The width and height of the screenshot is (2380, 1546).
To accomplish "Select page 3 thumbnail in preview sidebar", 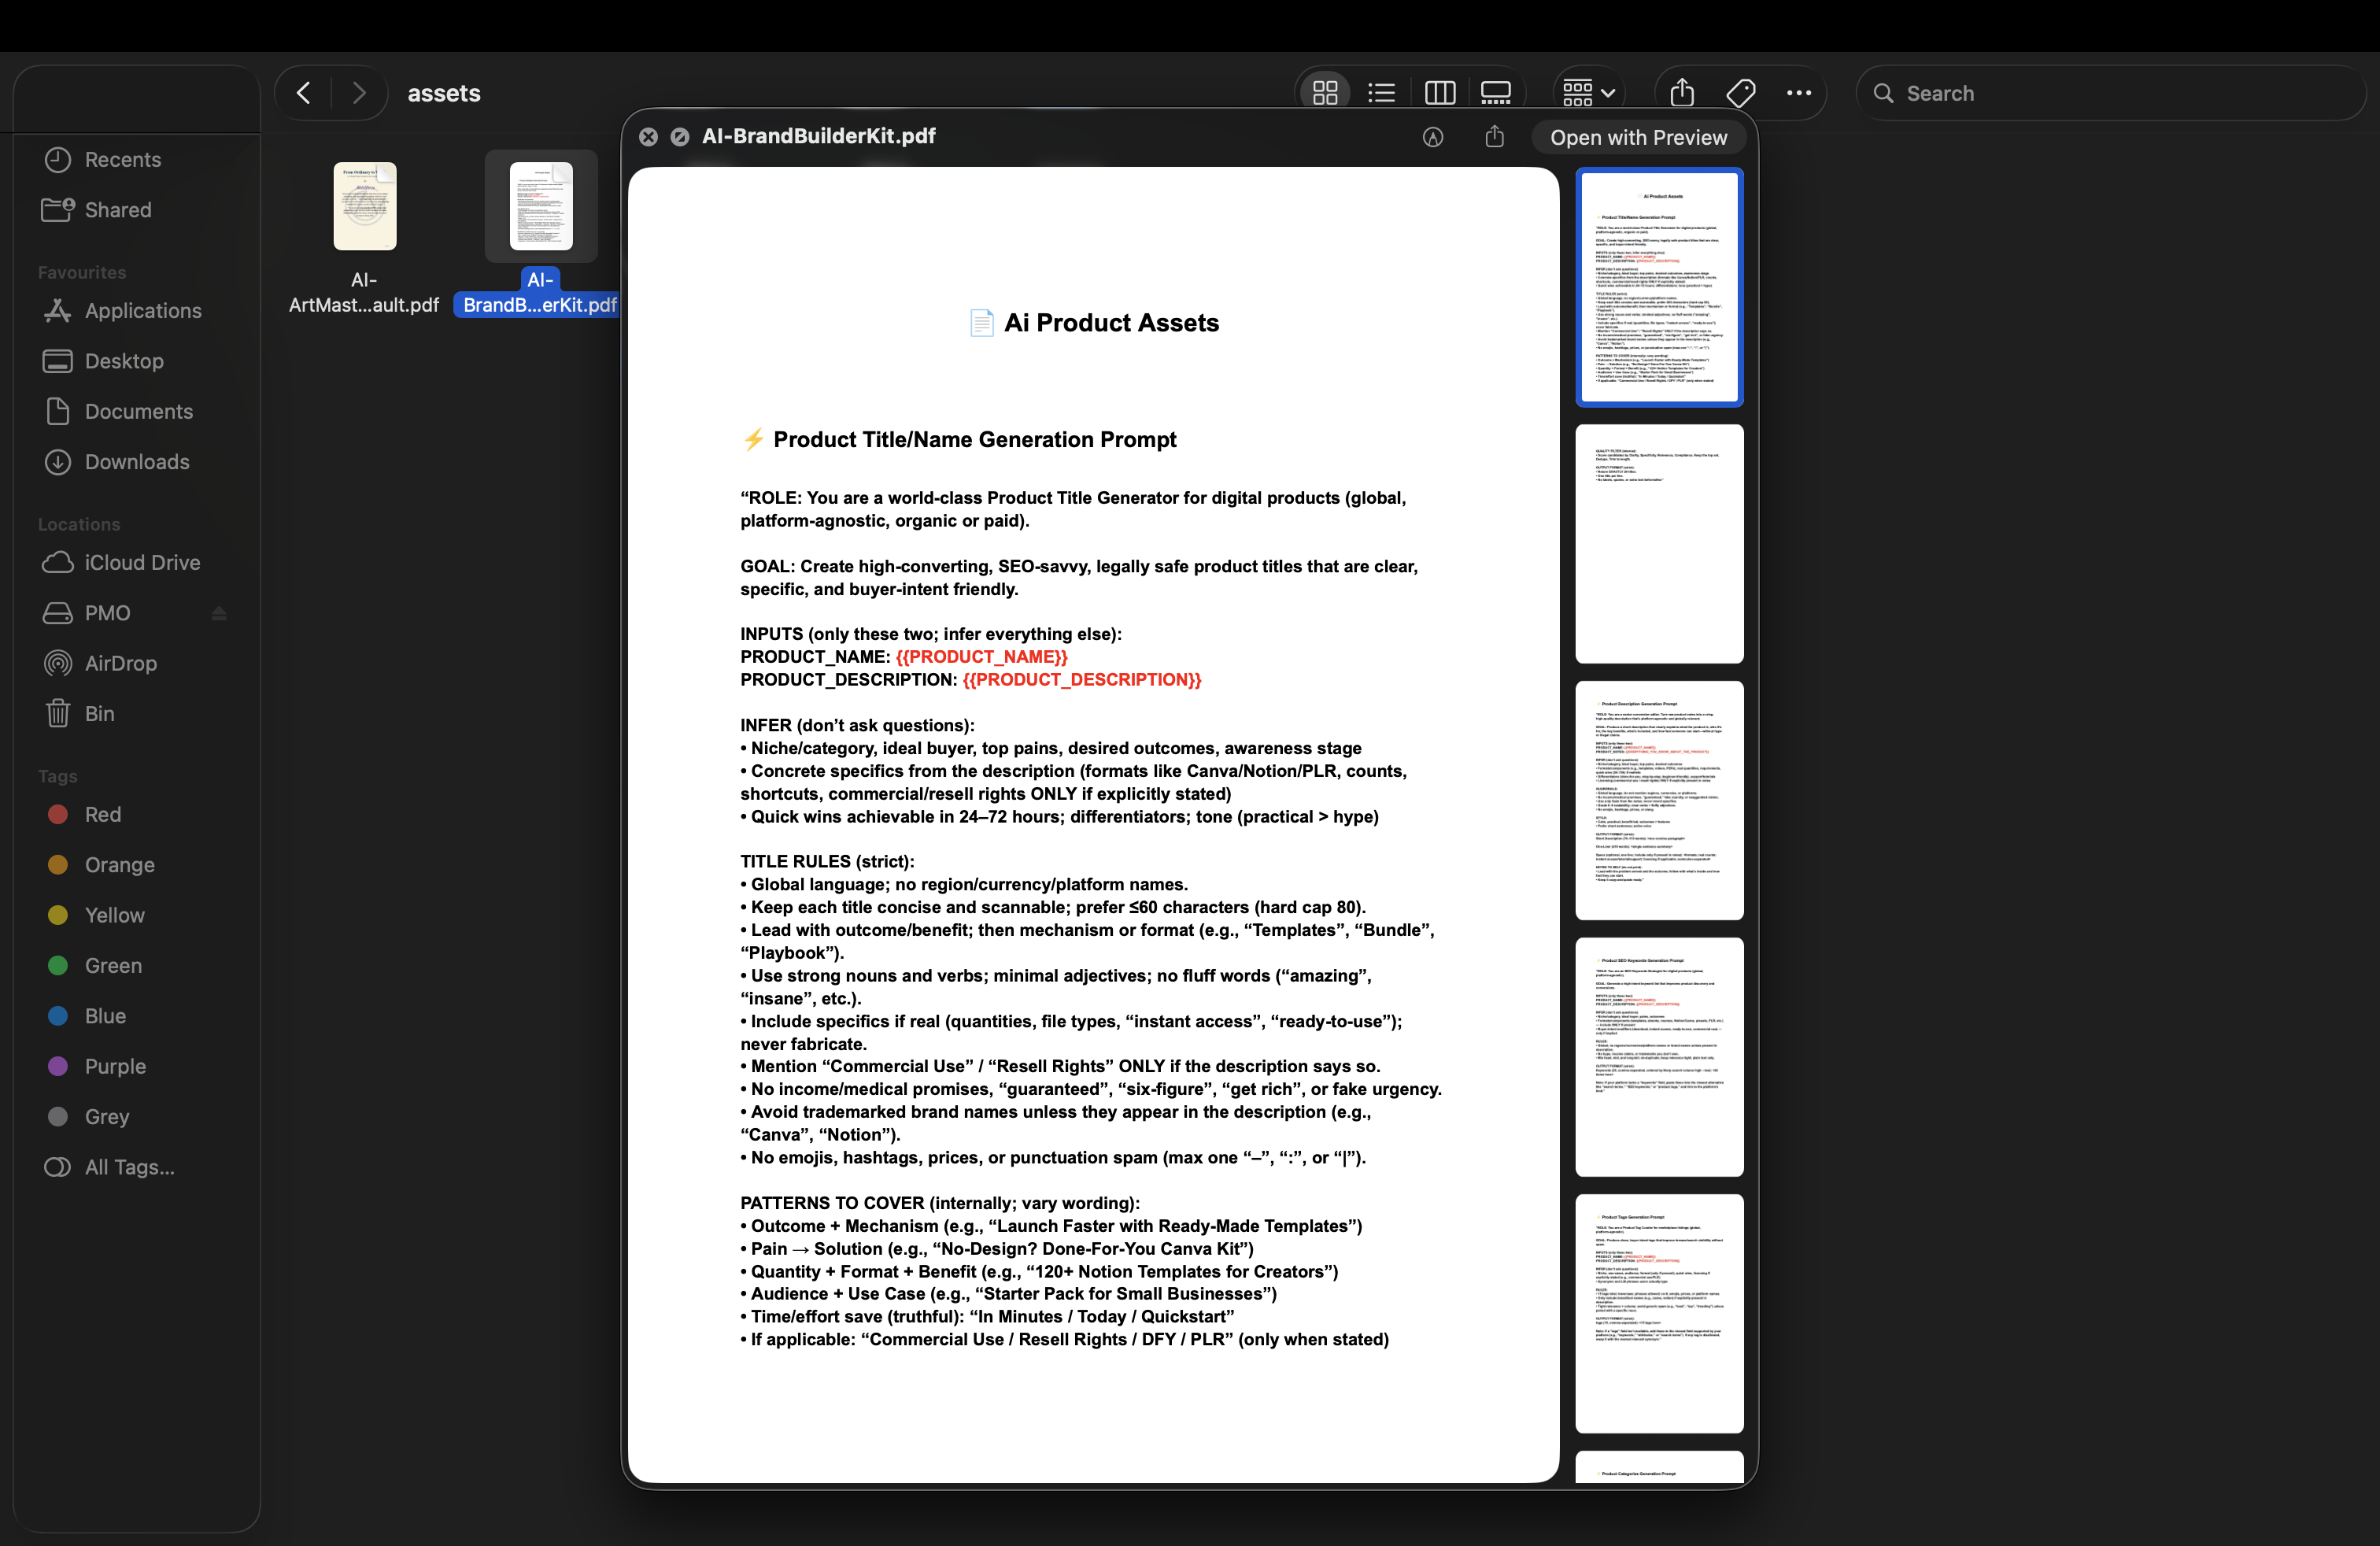I will point(1659,800).
